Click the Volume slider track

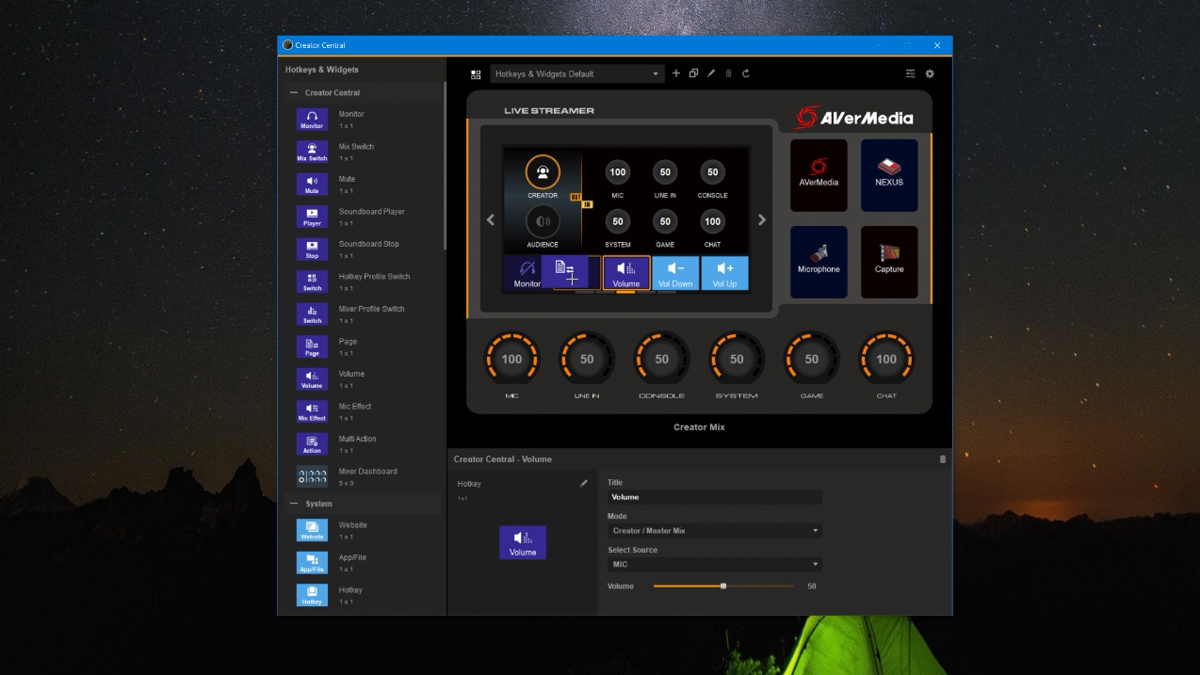[723, 586]
